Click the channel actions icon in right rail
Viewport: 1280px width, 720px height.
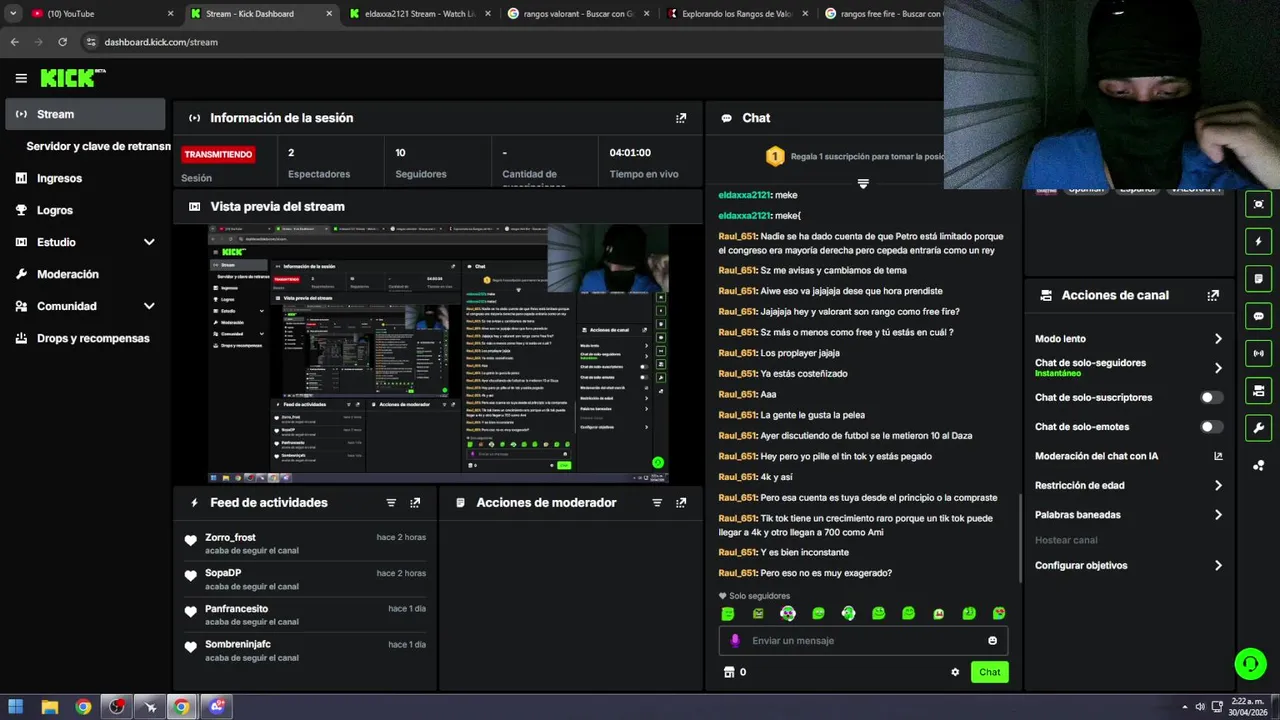coord(1258,390)
